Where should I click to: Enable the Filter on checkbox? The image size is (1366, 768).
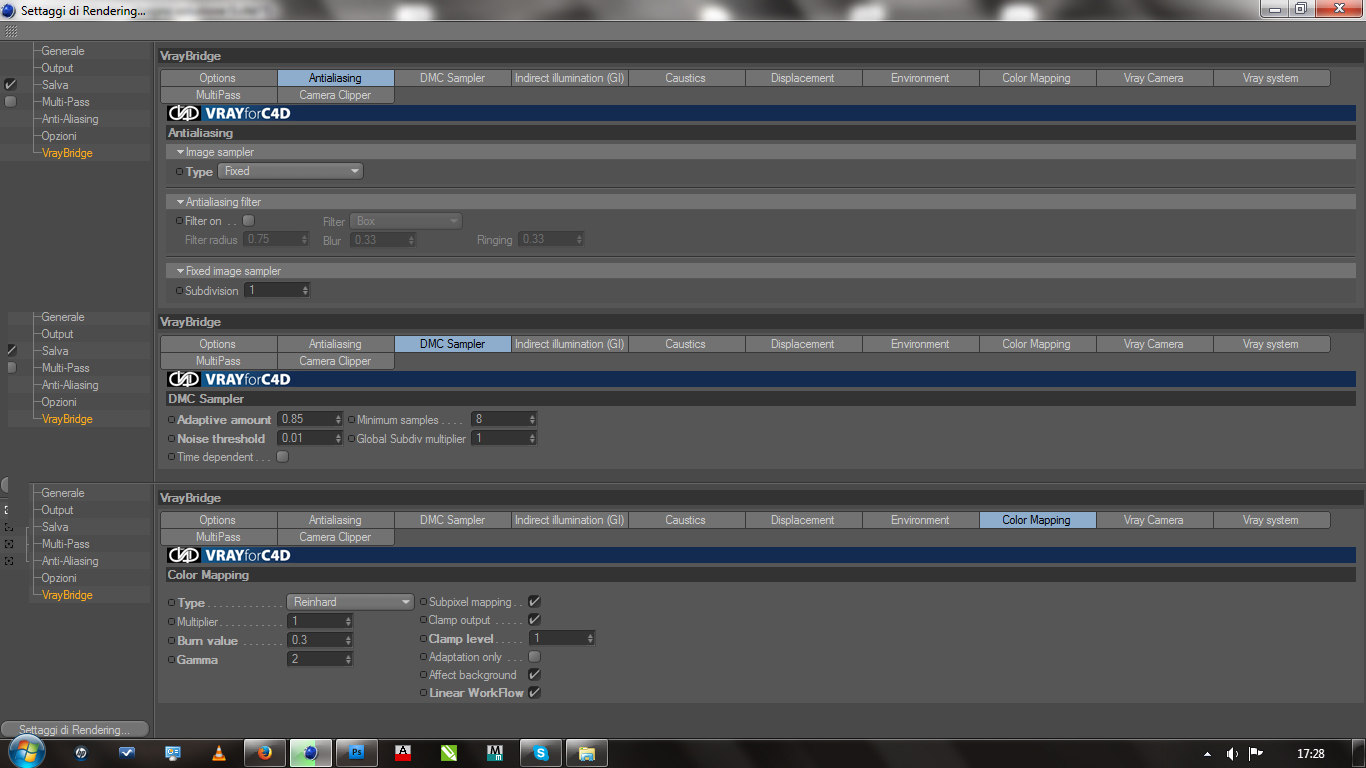(249, 221)
